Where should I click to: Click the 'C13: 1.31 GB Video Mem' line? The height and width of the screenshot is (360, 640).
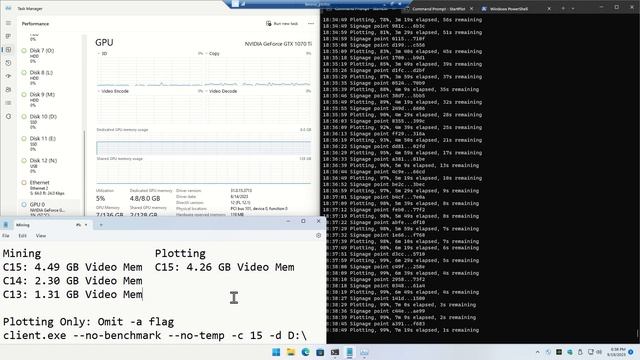(73, 294)
